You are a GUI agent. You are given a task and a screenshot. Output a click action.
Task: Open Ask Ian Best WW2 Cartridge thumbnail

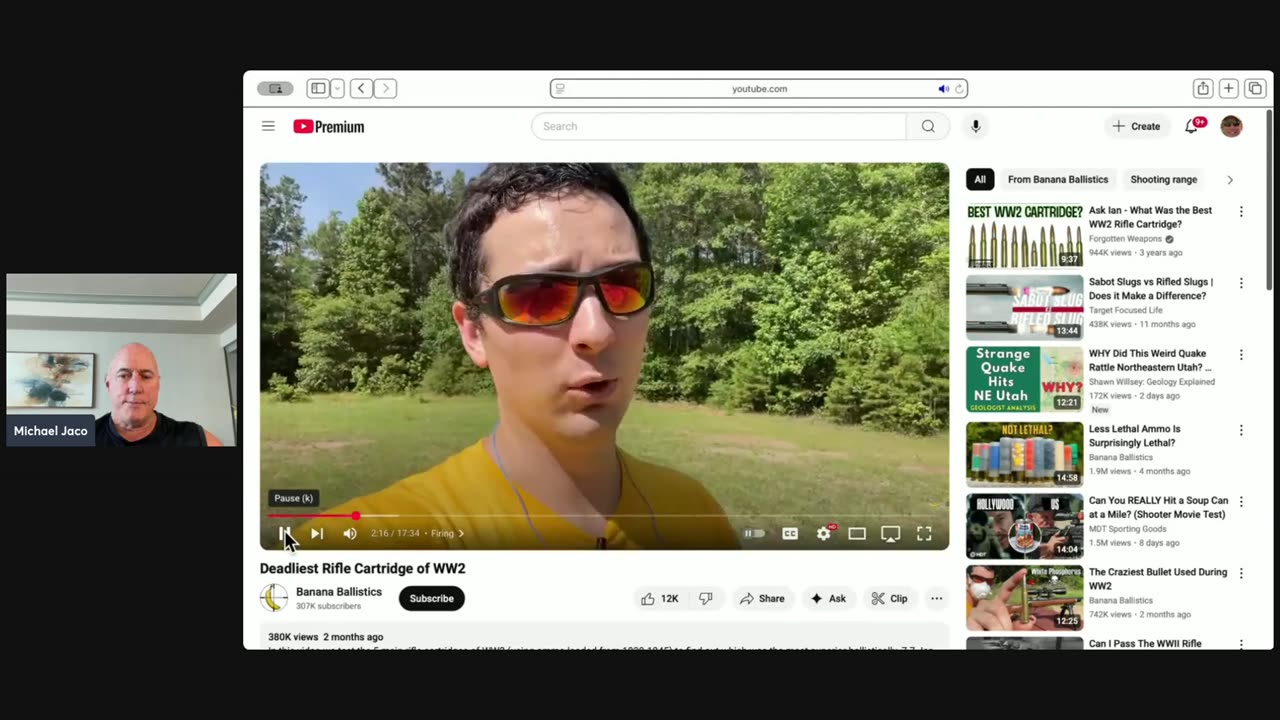click(x=1024, y=236)
